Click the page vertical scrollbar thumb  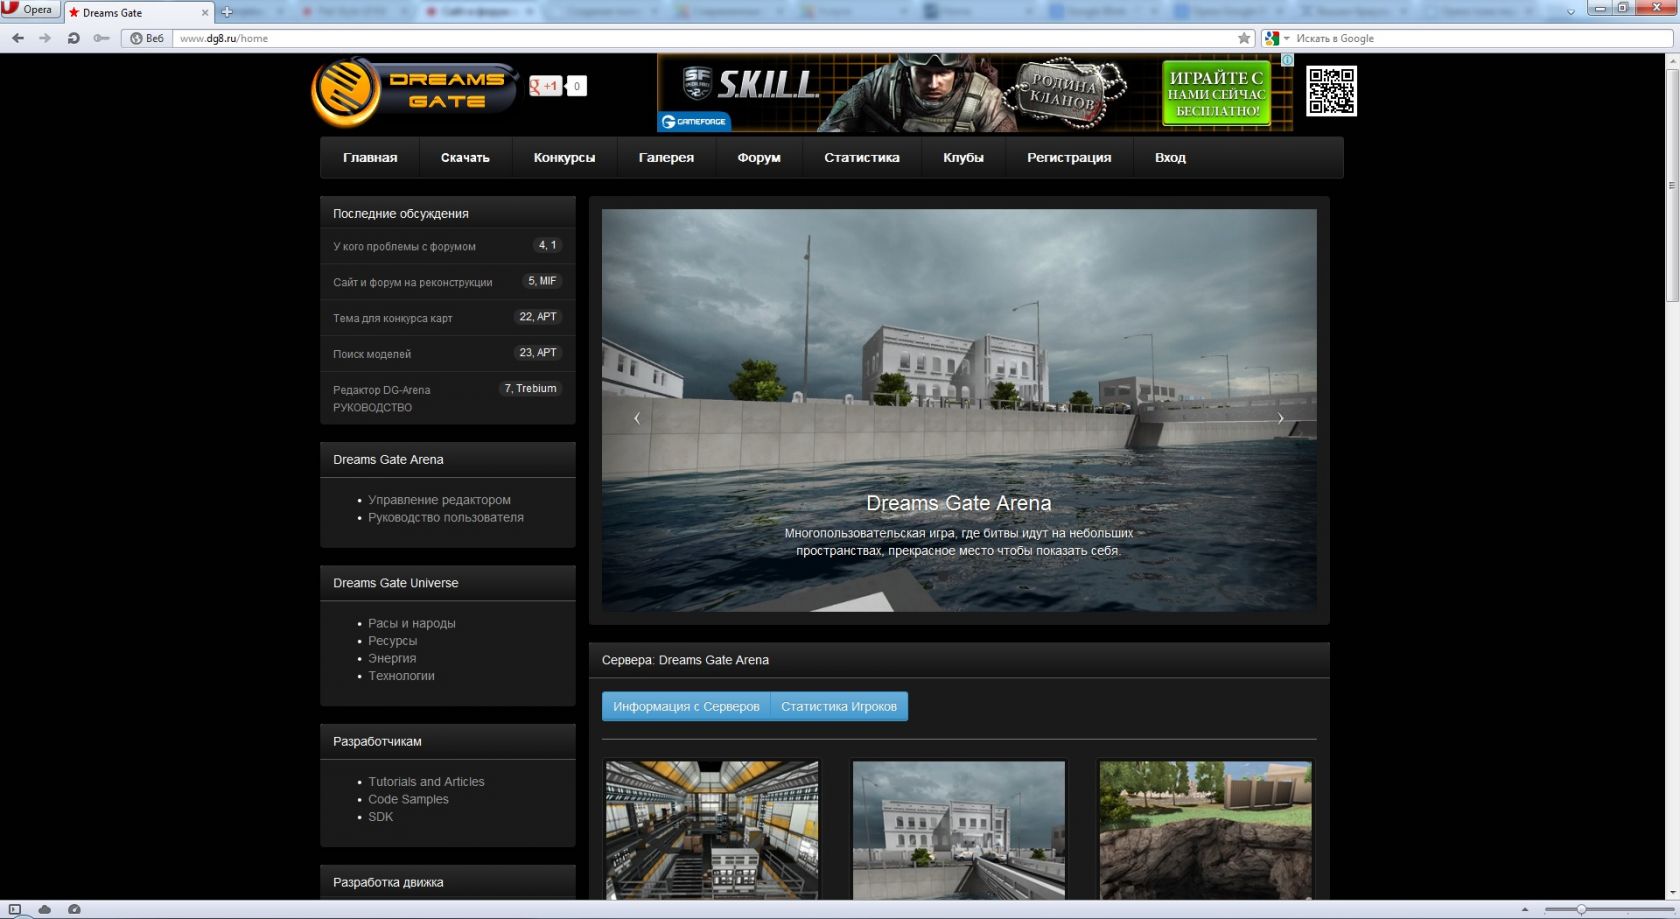click(x=1672, y=185)
